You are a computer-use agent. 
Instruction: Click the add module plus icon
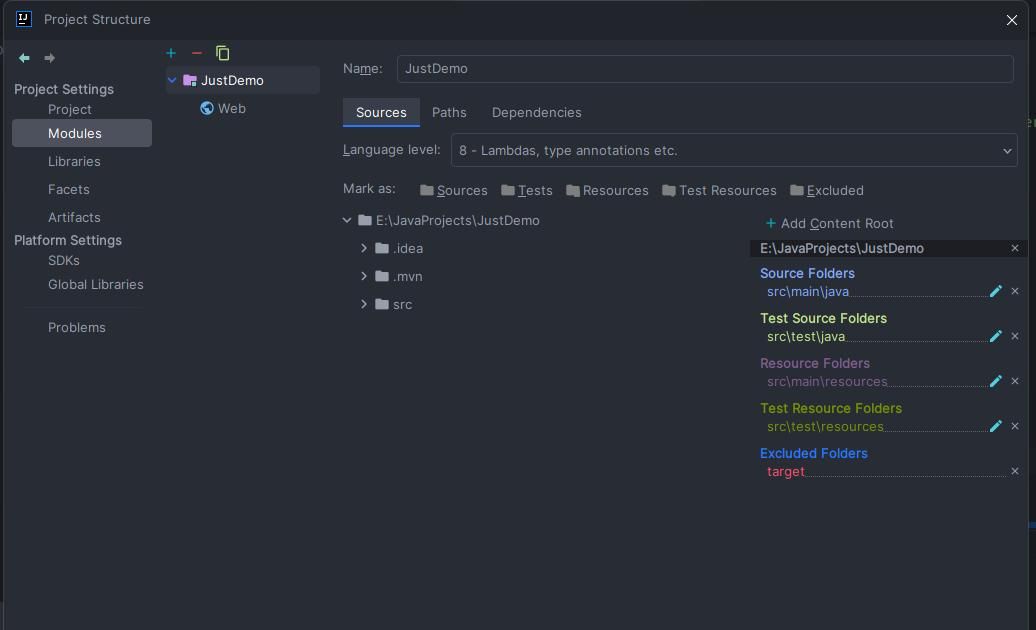click(171, 53)
